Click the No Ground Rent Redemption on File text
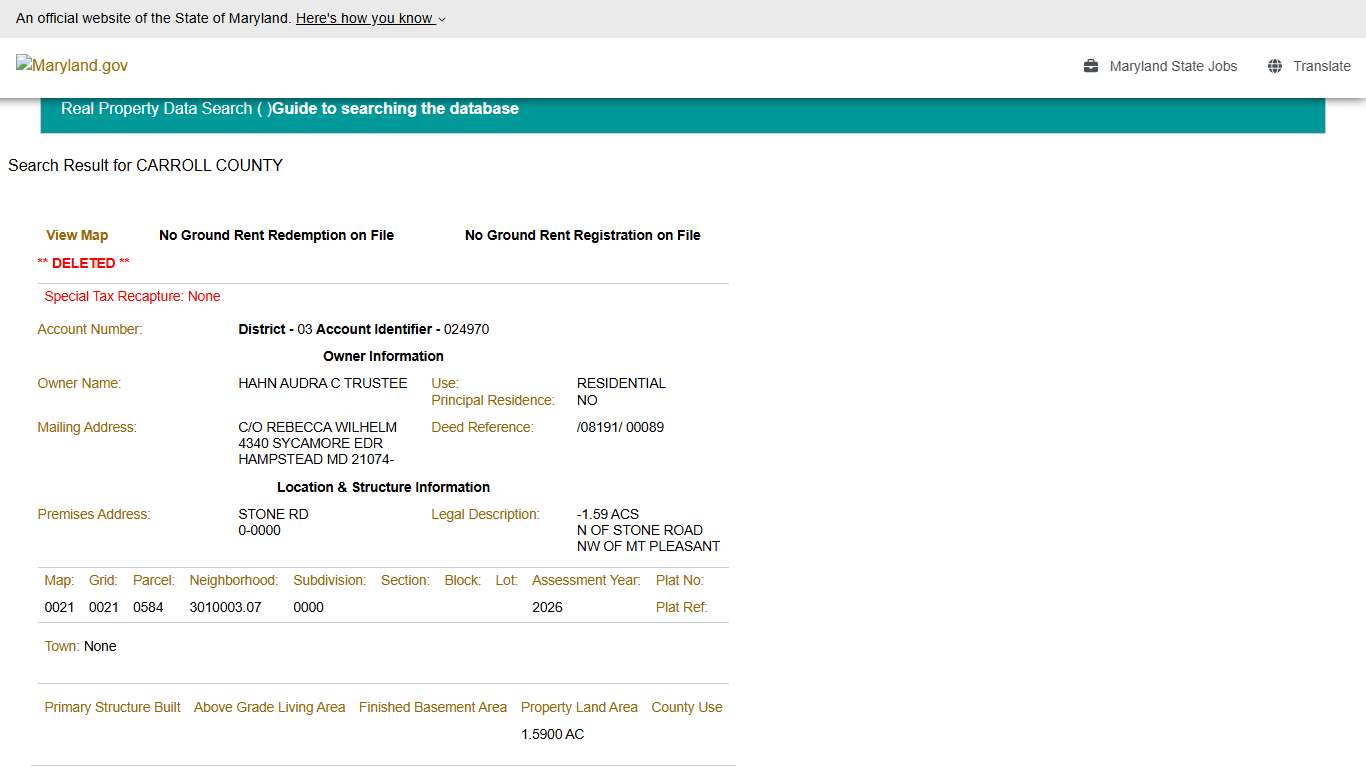1366x768 pixels. click(x=276, y=236)
